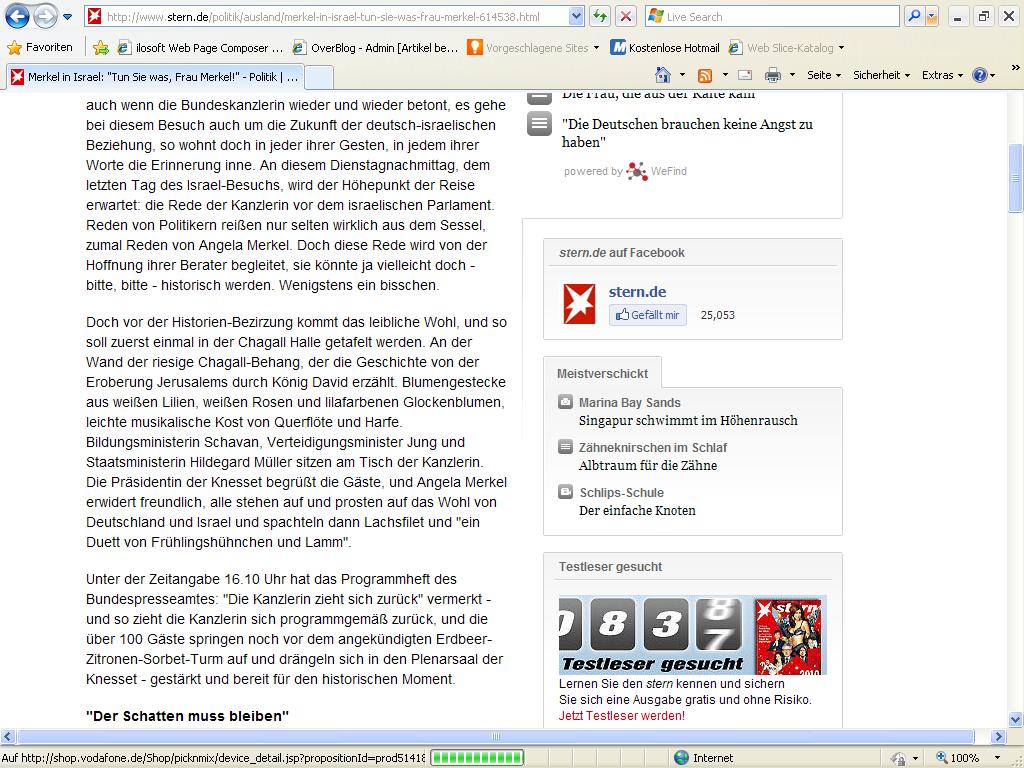
Task: Open the search provider options dropdown
Action: point(932,17)
